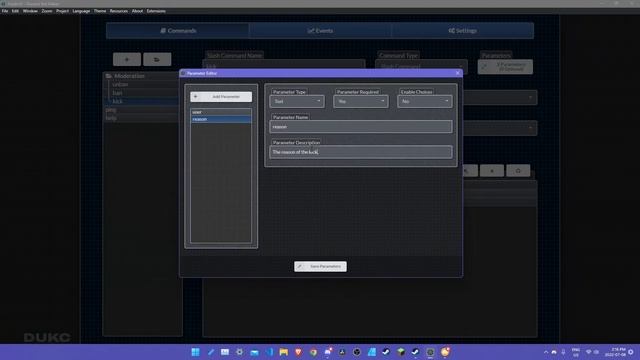Select the 'reason' parameter in list

pyautogui.click(x=221, y=119)
